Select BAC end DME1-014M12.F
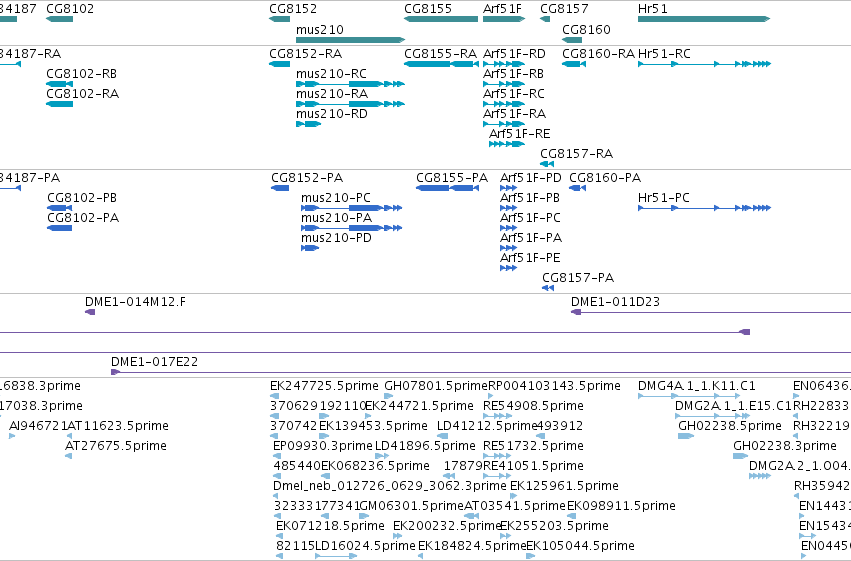Image resolution: width=851 pixels, height=561 pixels. (90, 312)
